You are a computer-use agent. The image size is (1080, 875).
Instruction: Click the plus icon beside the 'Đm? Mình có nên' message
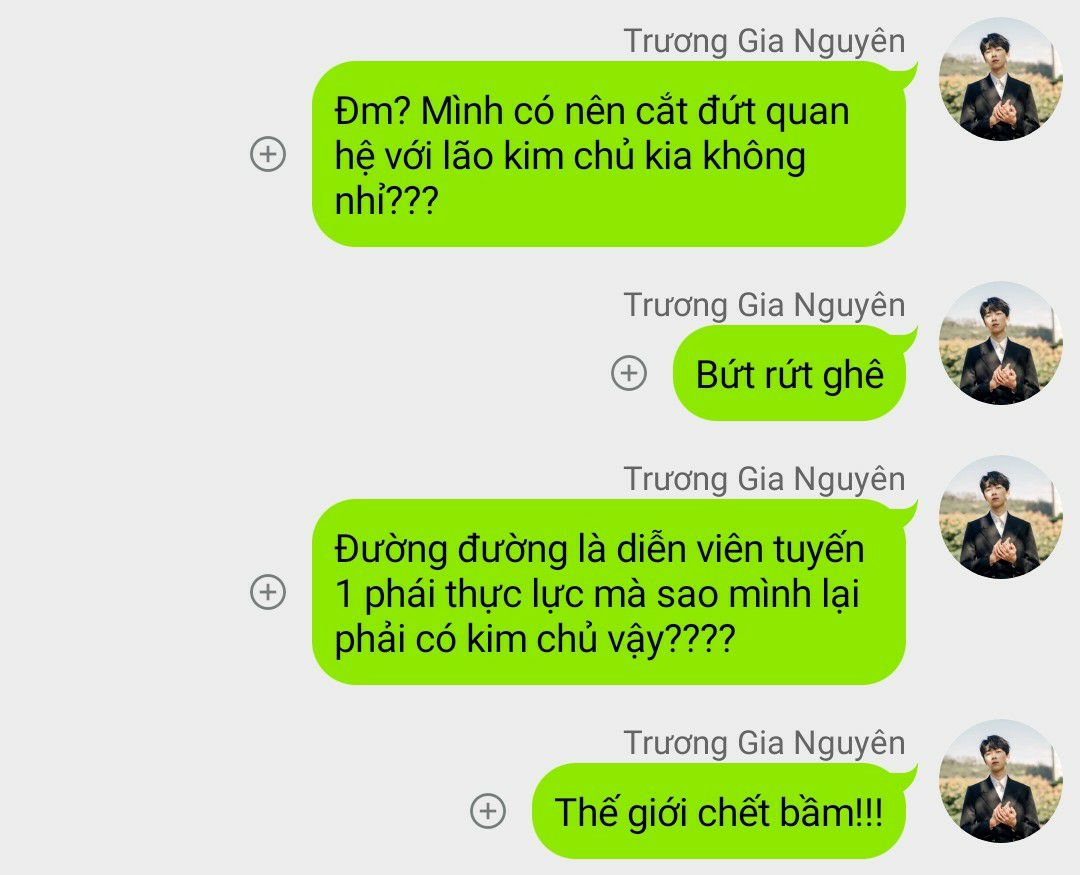pyautogui.click(x=268, y=154)
